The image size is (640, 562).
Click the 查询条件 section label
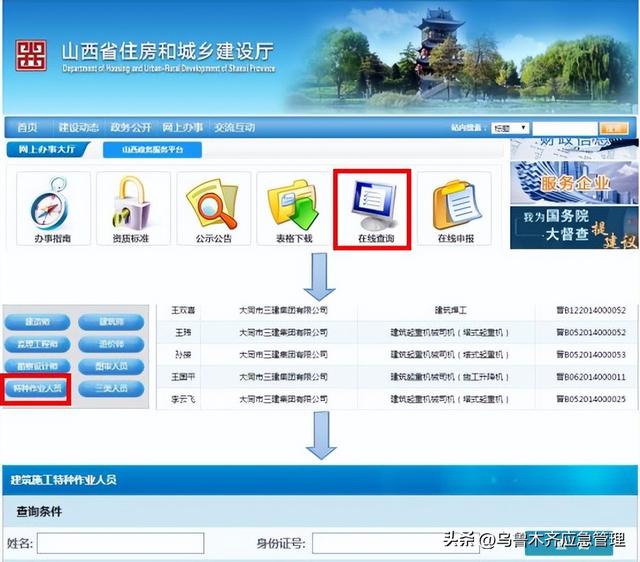[39, 512]
